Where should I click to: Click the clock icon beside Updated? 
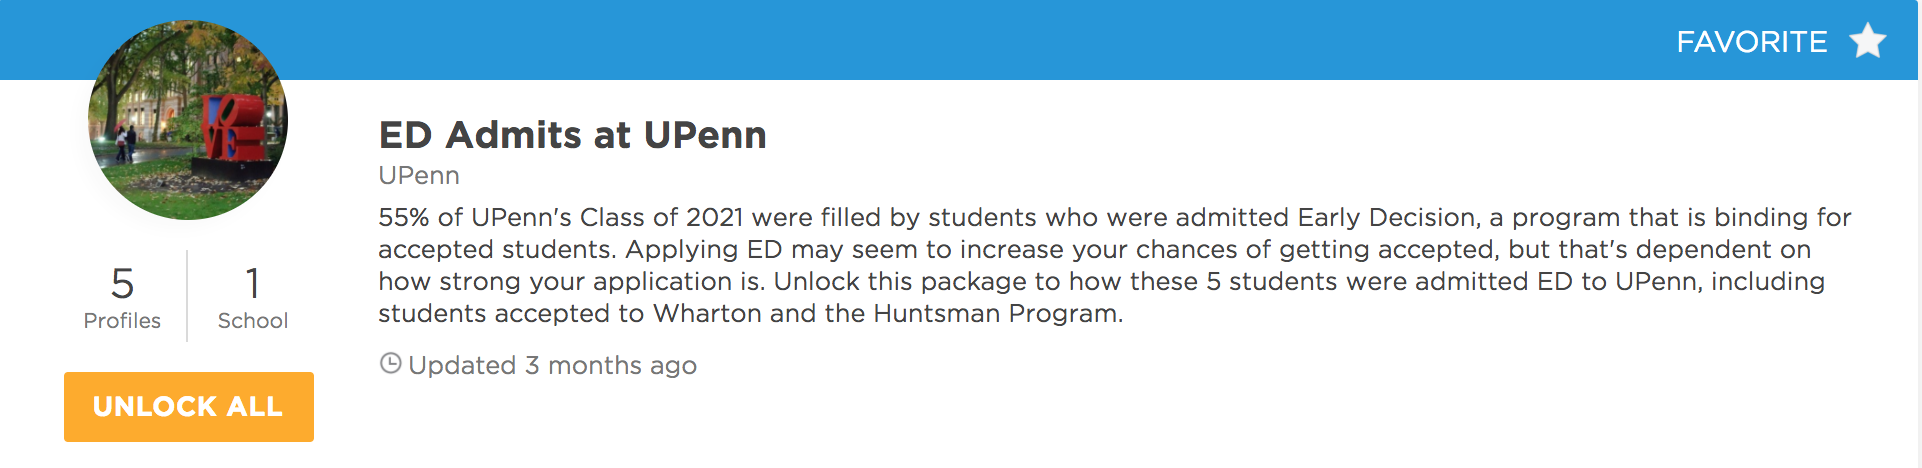[391, 363]
